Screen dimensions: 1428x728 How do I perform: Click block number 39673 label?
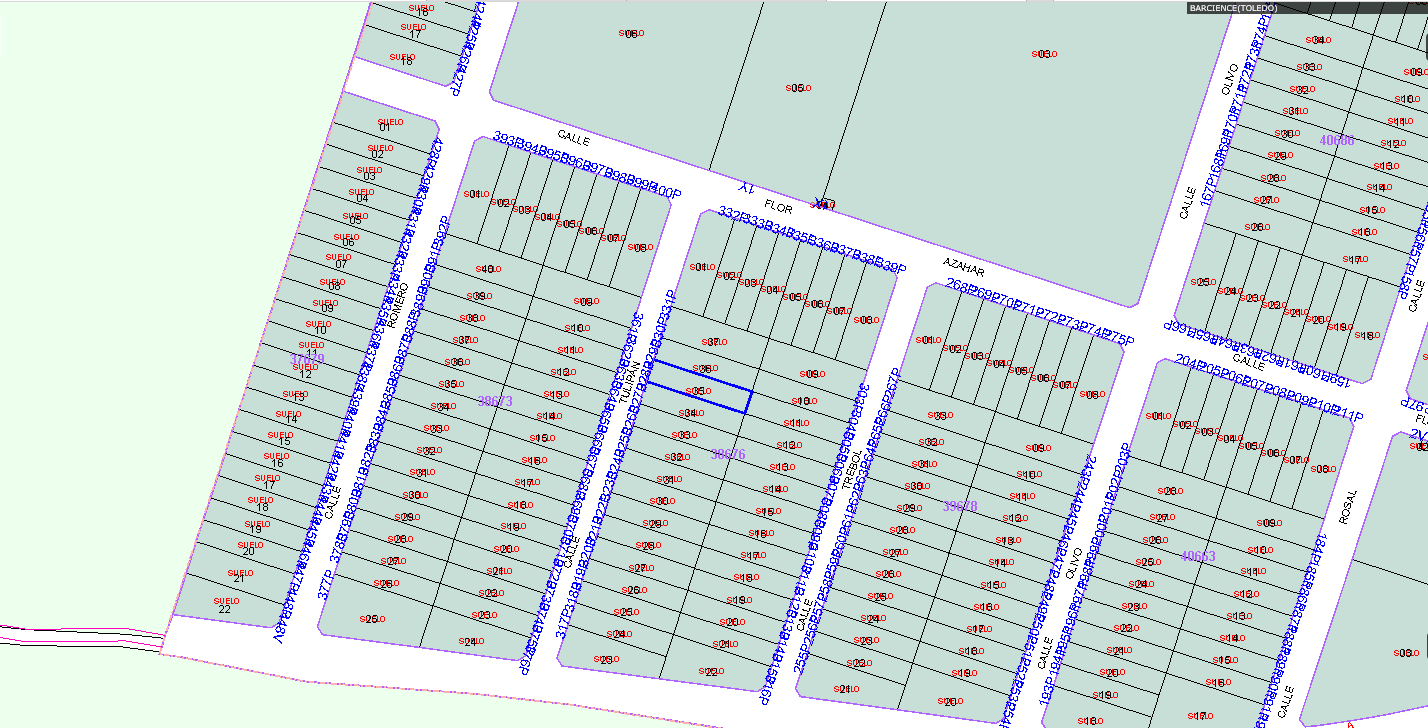coord(495,401)
